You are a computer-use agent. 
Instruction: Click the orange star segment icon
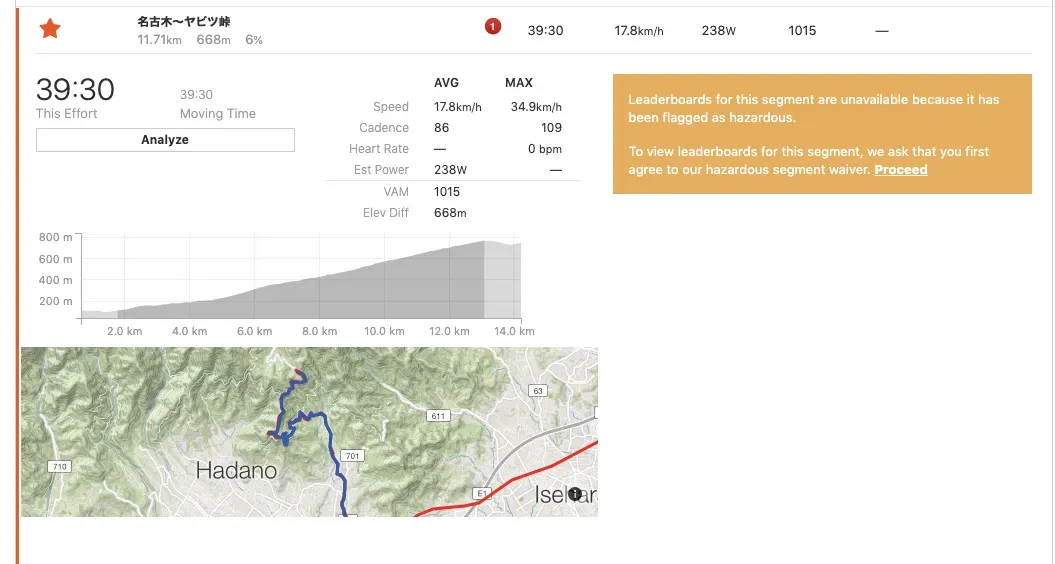(49, 29)
